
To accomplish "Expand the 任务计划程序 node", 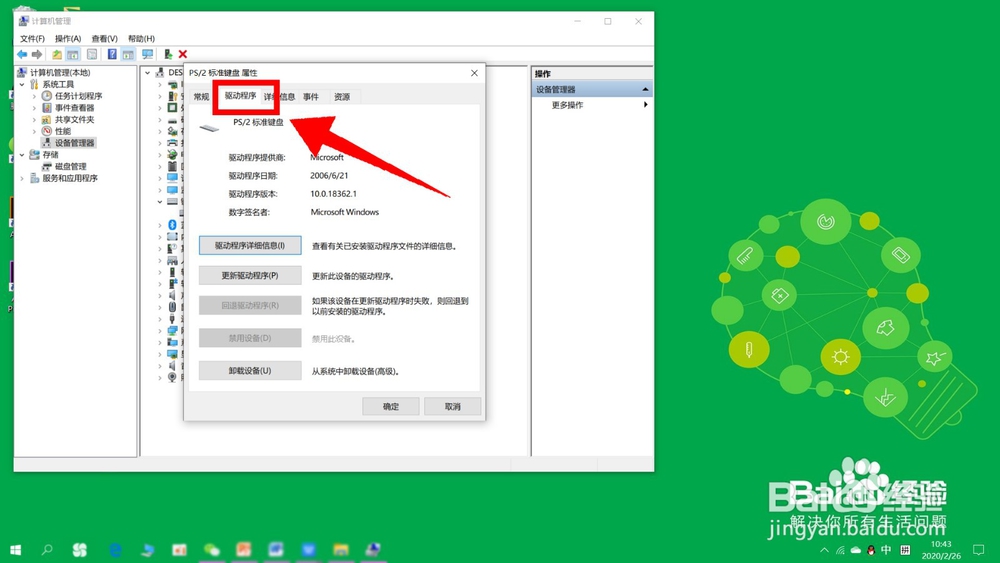I will [x=34, y=96].
